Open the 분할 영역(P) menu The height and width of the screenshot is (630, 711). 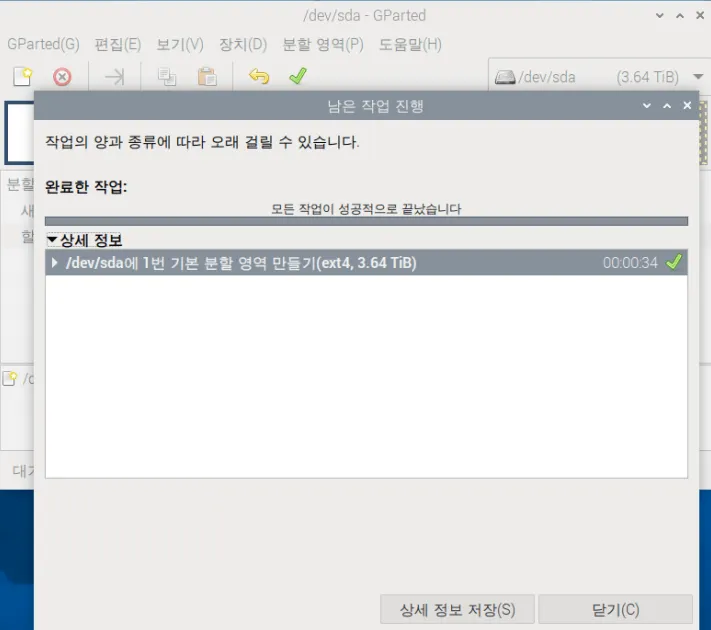coord(323,44)
